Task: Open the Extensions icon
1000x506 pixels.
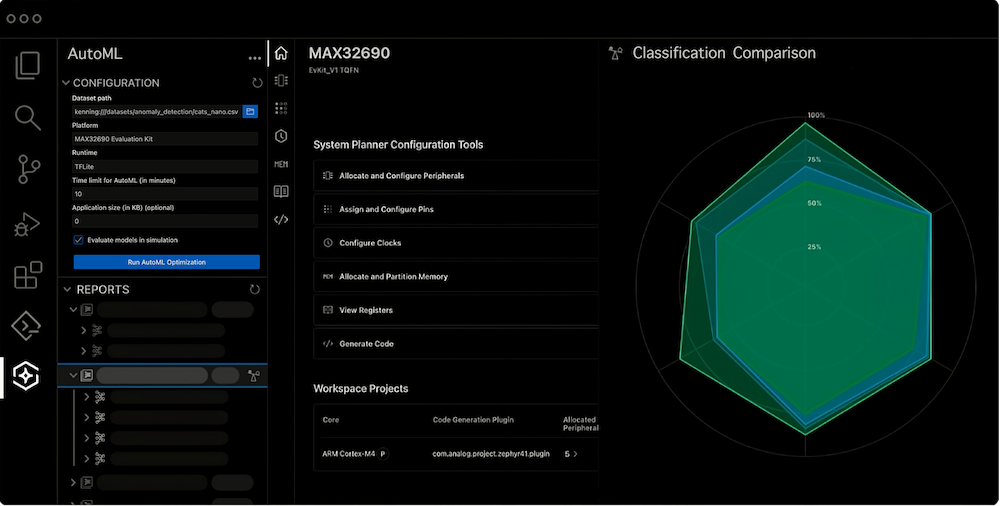Action: (x=28, y=275)
